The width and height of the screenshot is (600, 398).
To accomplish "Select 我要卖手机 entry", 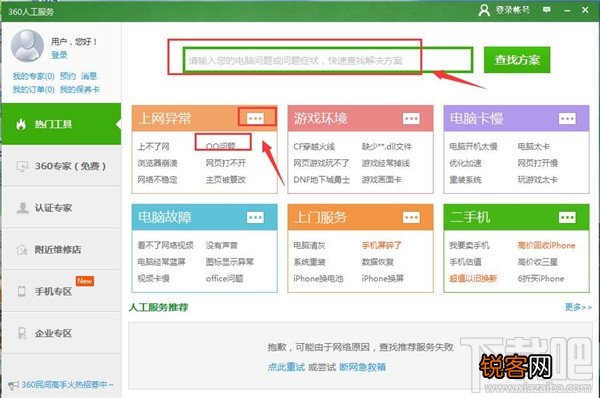I will (470, 245).
